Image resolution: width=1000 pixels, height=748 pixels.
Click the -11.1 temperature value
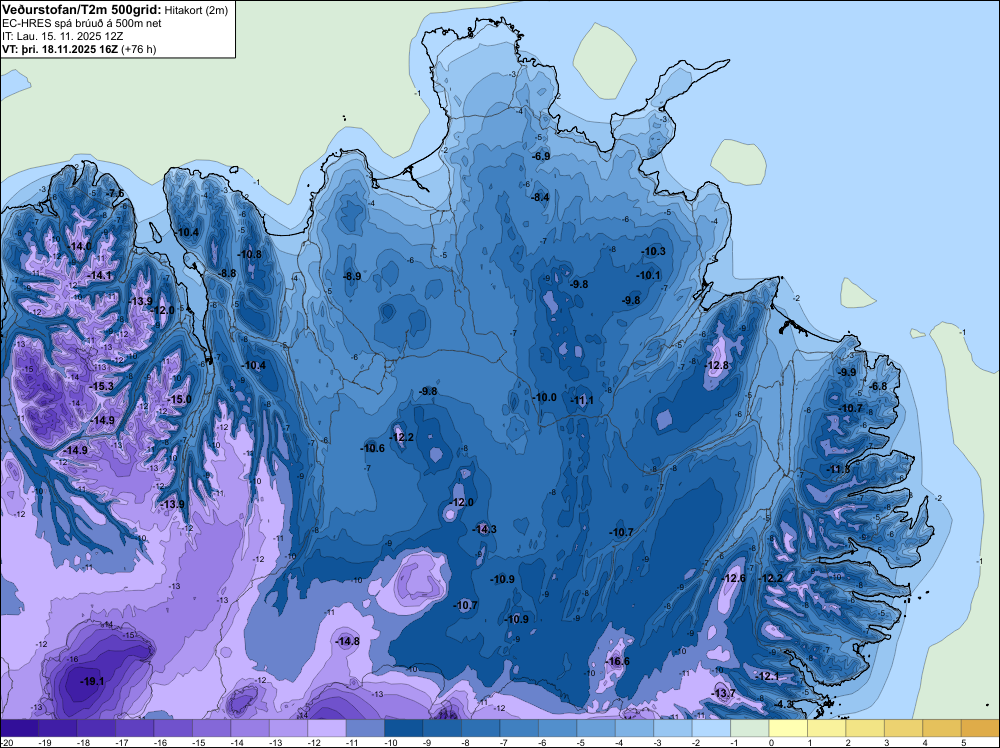582,400
